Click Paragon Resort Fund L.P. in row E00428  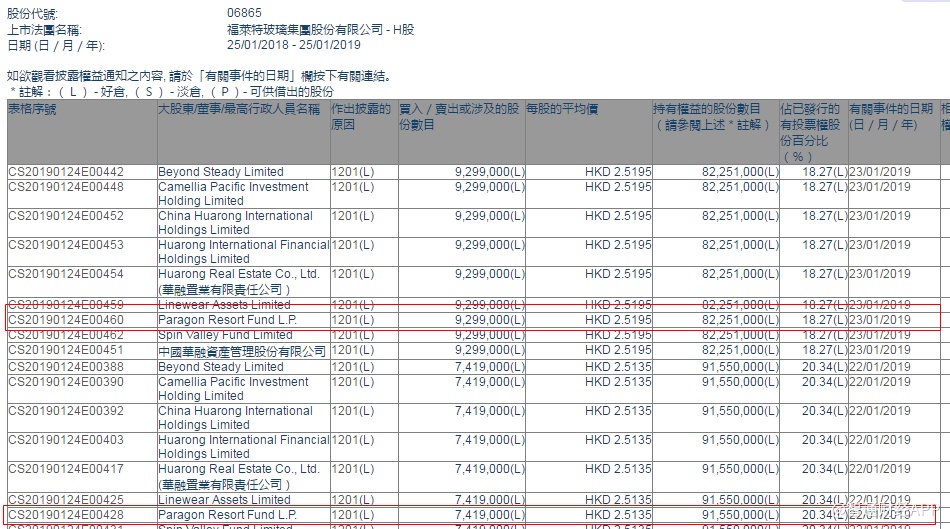pos(227,515)
